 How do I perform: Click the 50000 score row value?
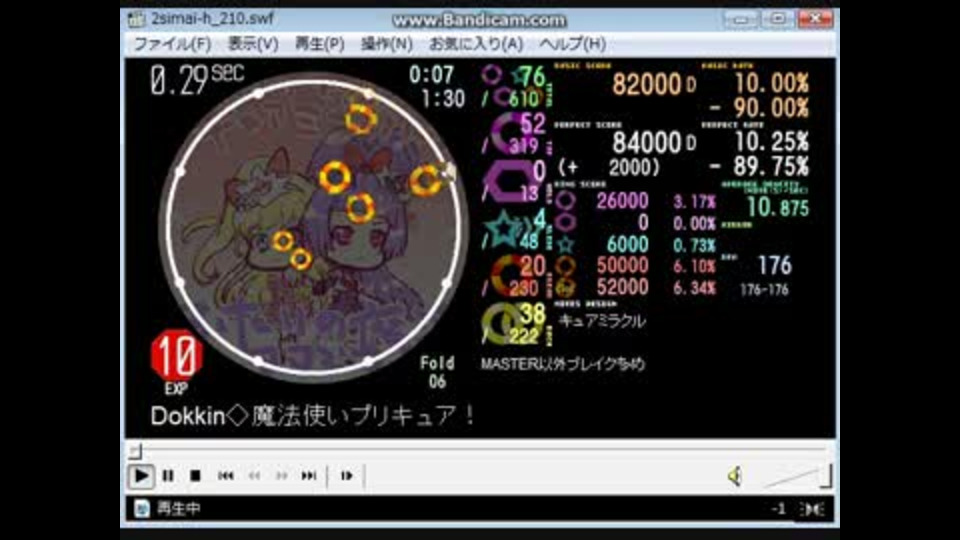(622, 266)
